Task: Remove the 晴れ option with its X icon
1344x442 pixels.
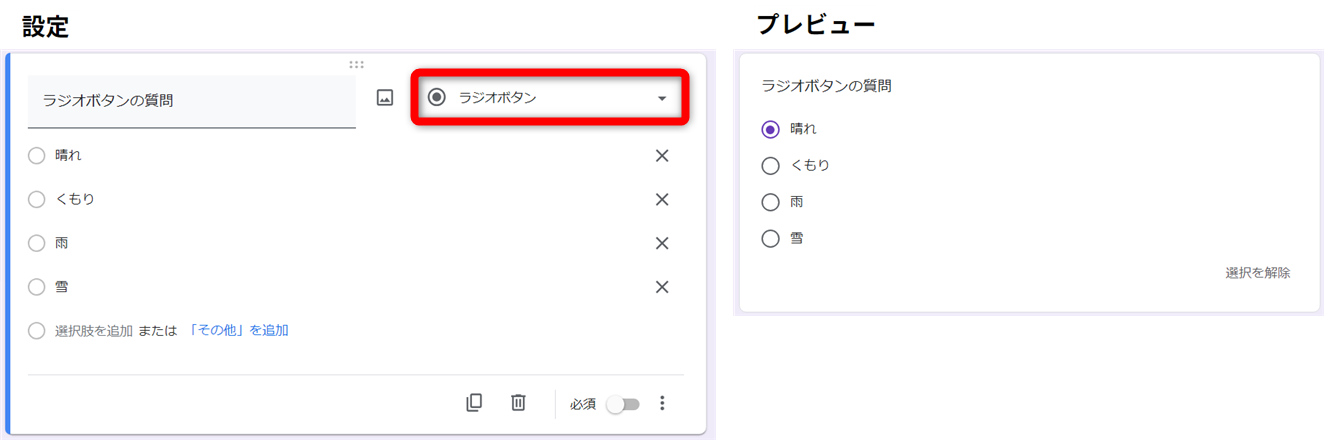Action: tap(661, 156)
